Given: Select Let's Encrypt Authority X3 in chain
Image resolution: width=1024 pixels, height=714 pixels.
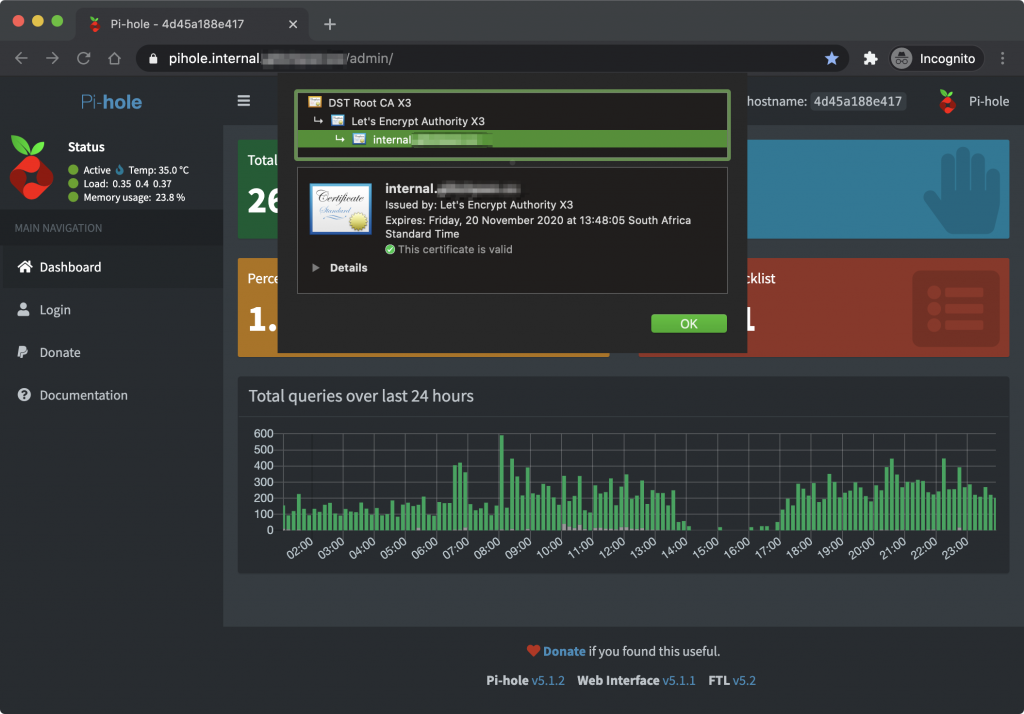Looking at the screenshot, I should 417,121.
